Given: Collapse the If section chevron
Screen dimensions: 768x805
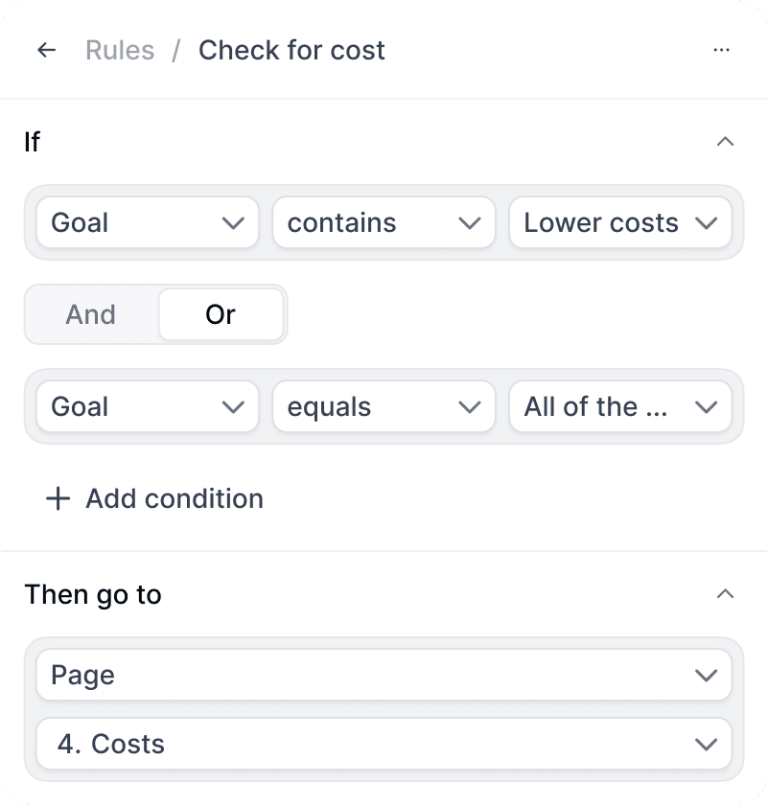Looking at the screenshot, I should (726, 141).
